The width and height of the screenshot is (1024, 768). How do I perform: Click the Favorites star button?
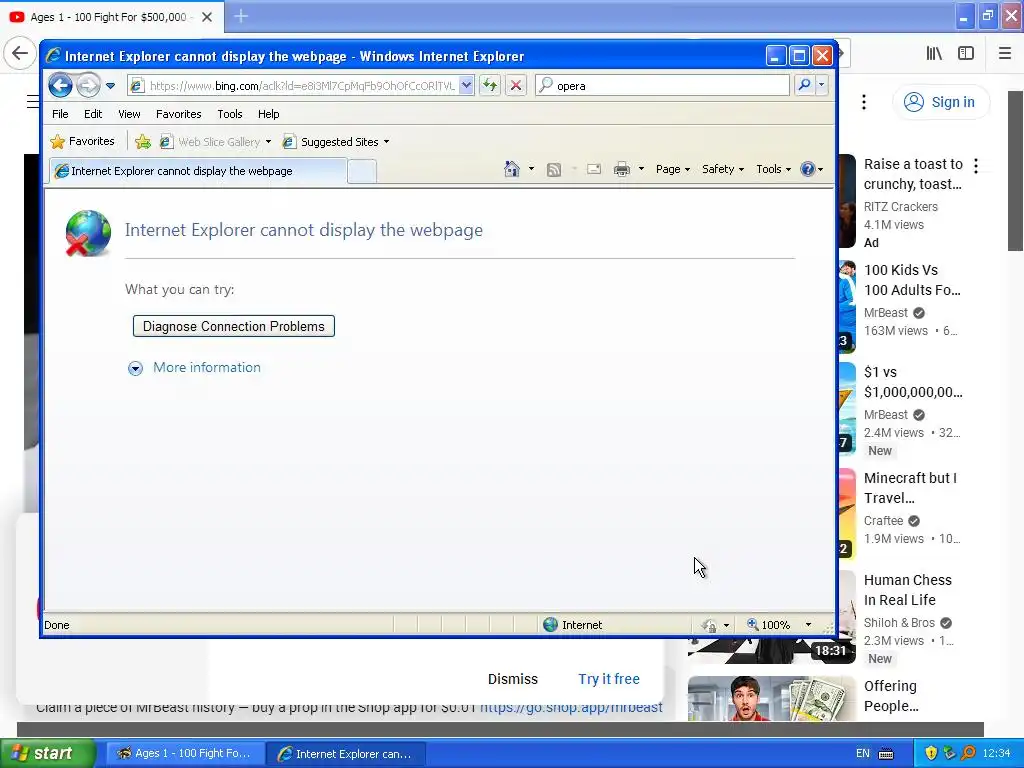[82, 141]
